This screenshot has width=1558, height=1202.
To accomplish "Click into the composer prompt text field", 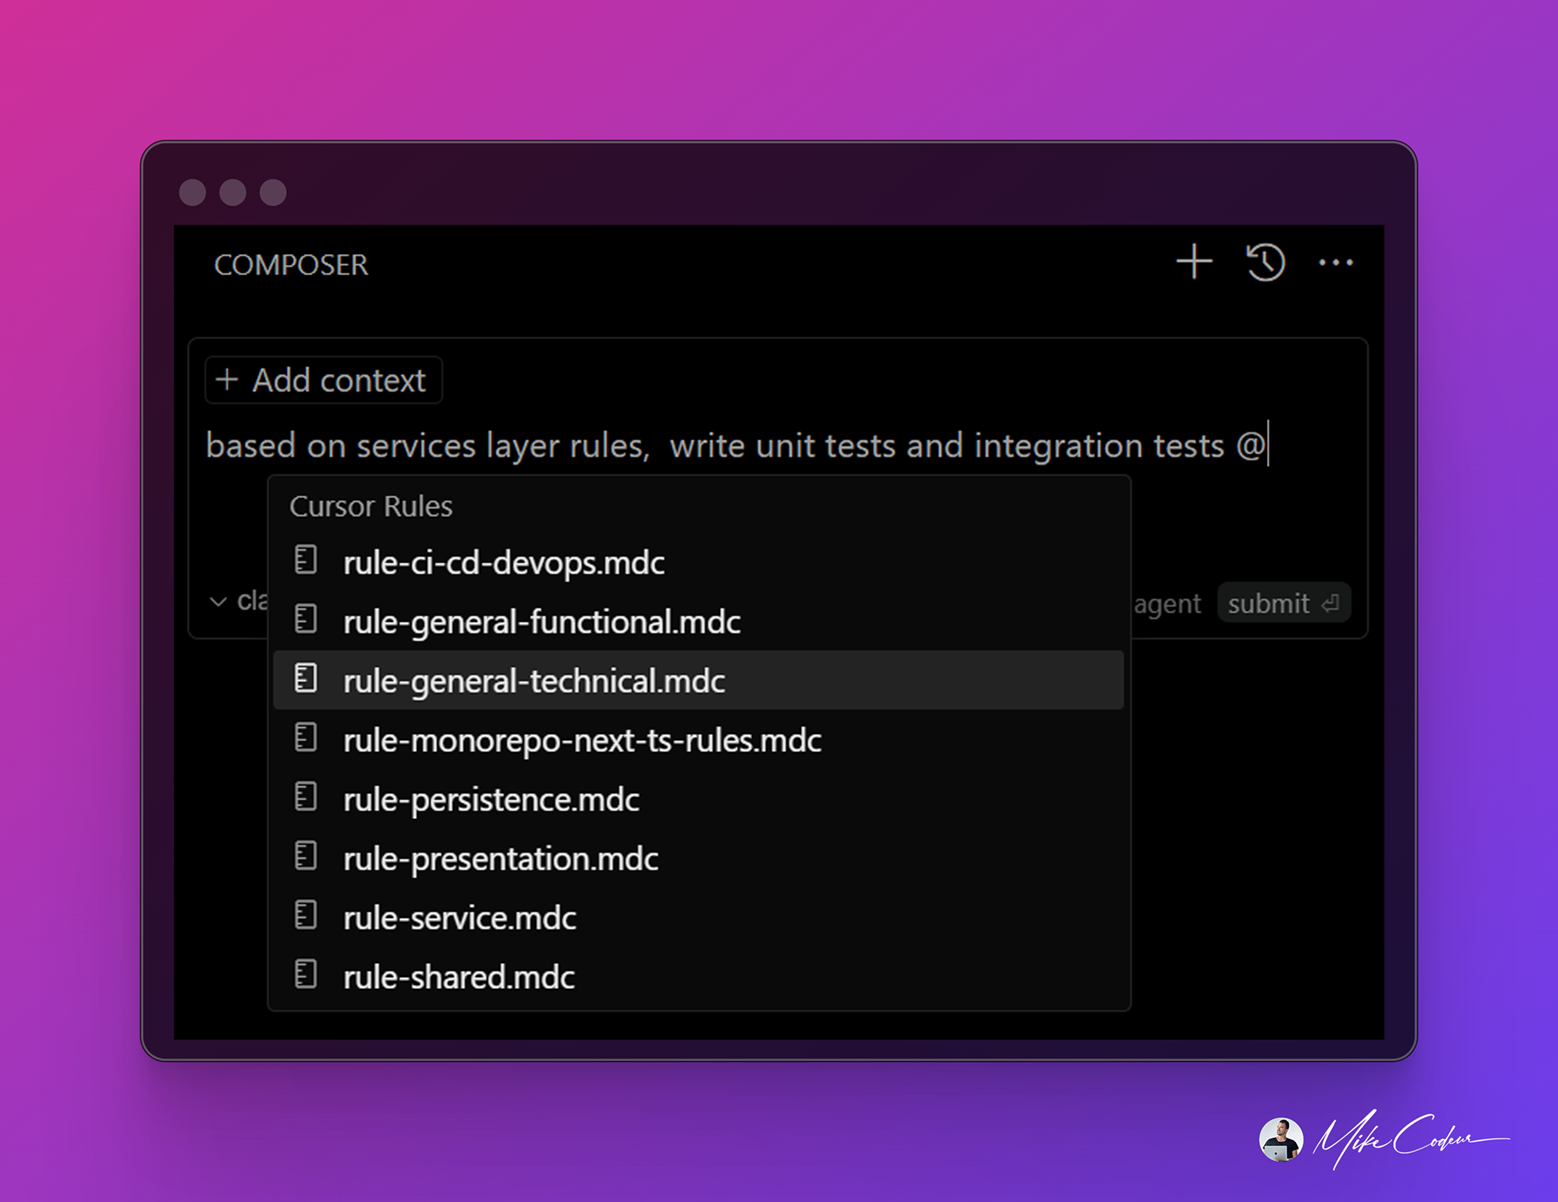I will click(778, 445).
